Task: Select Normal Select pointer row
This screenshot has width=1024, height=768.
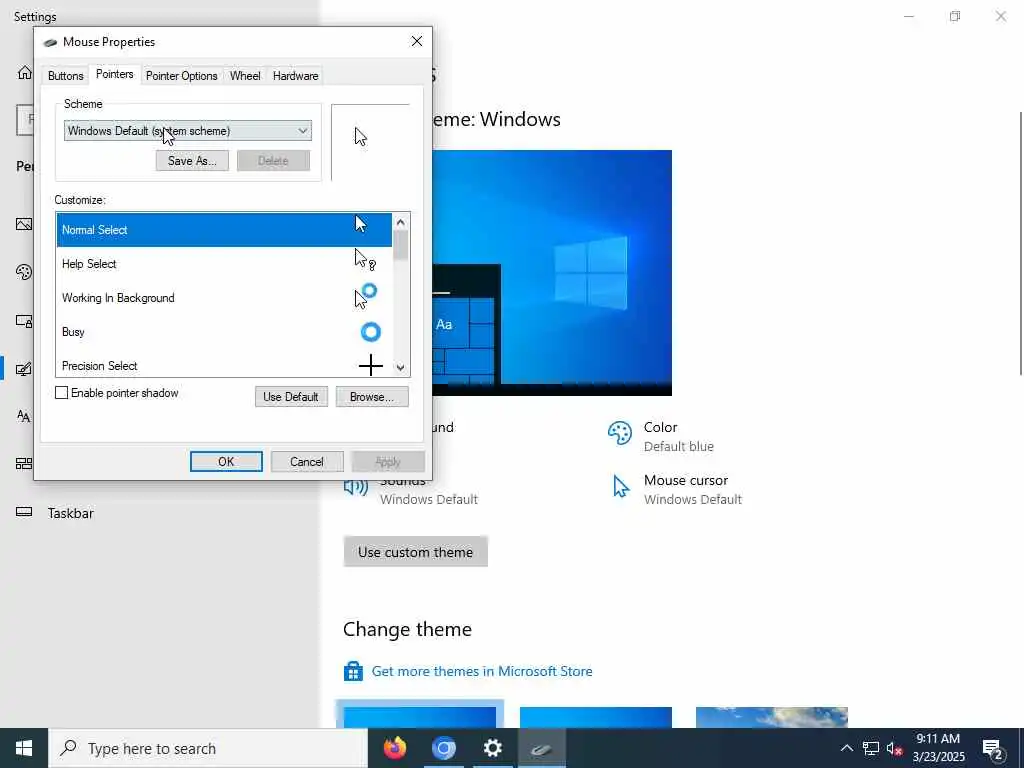Action: tap(224, 230)
